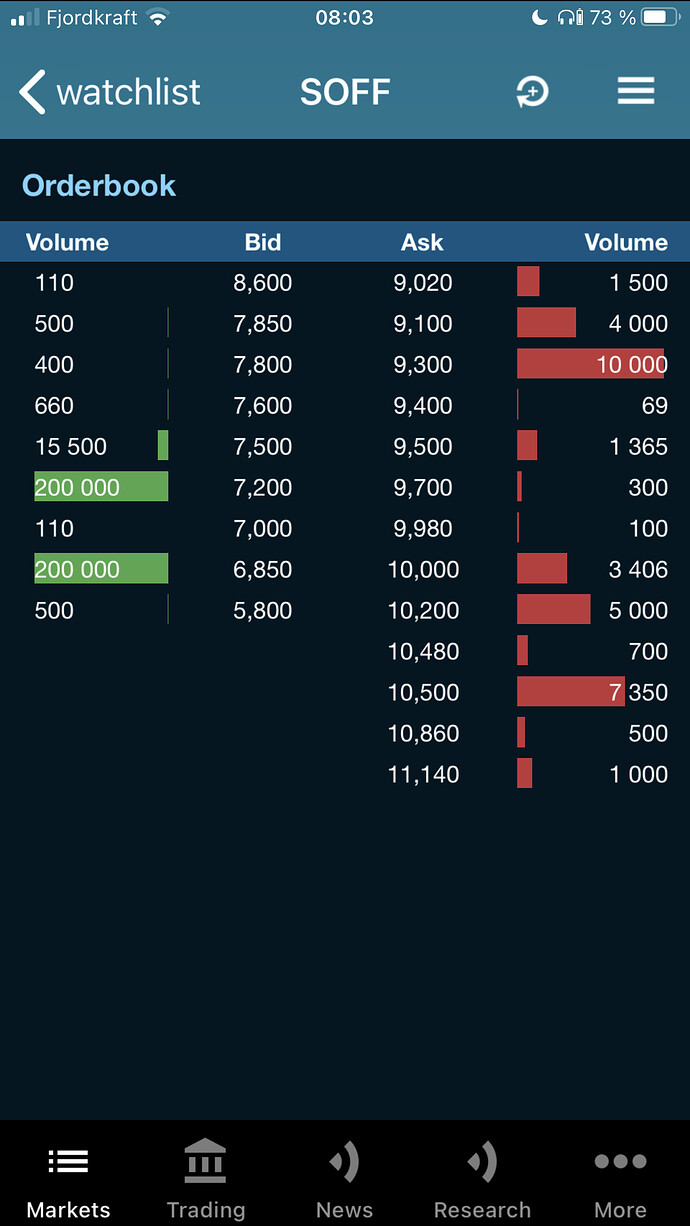The image size is (690, 1226).
Task: Select the ask row with 10 000 volume
Action: click(x=517, y=365)
